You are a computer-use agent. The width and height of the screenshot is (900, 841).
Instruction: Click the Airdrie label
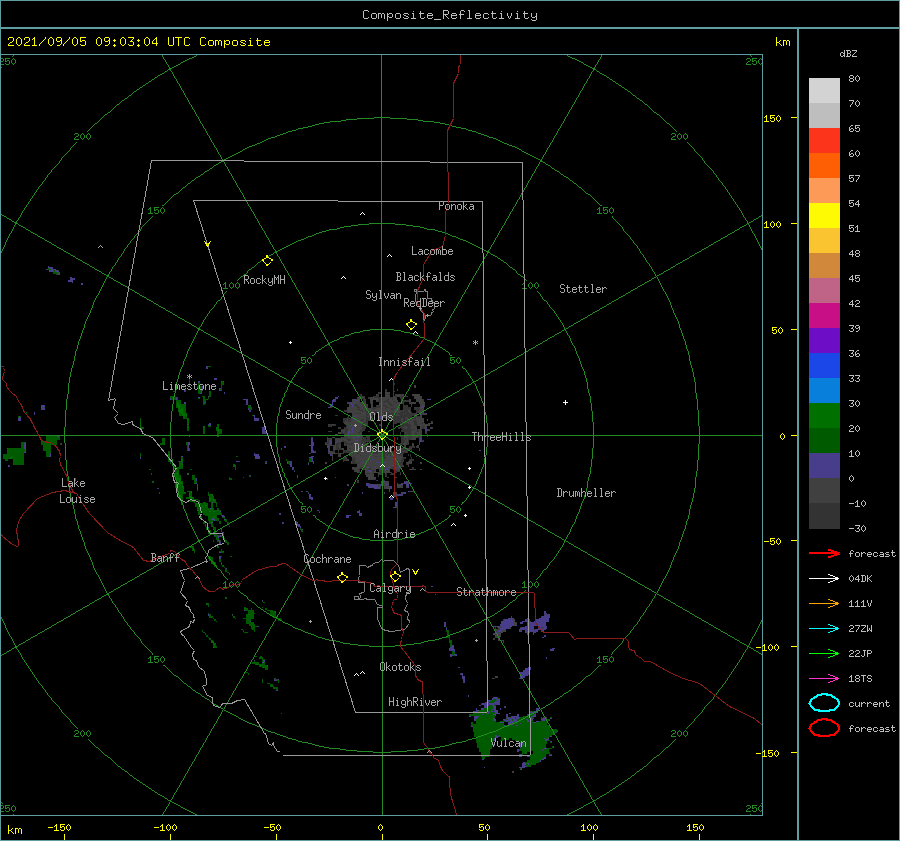pyautogui.click(x=394, y=534)
